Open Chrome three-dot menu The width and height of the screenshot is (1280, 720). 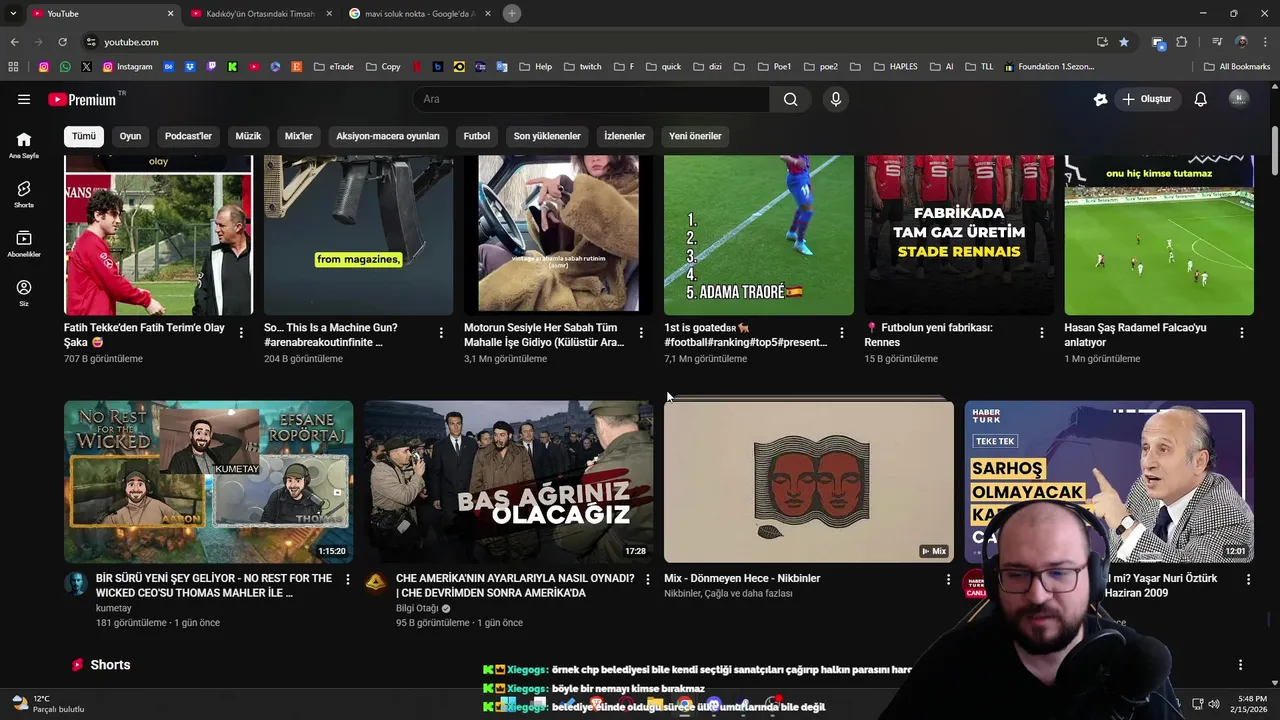(x=1263, y=42)
